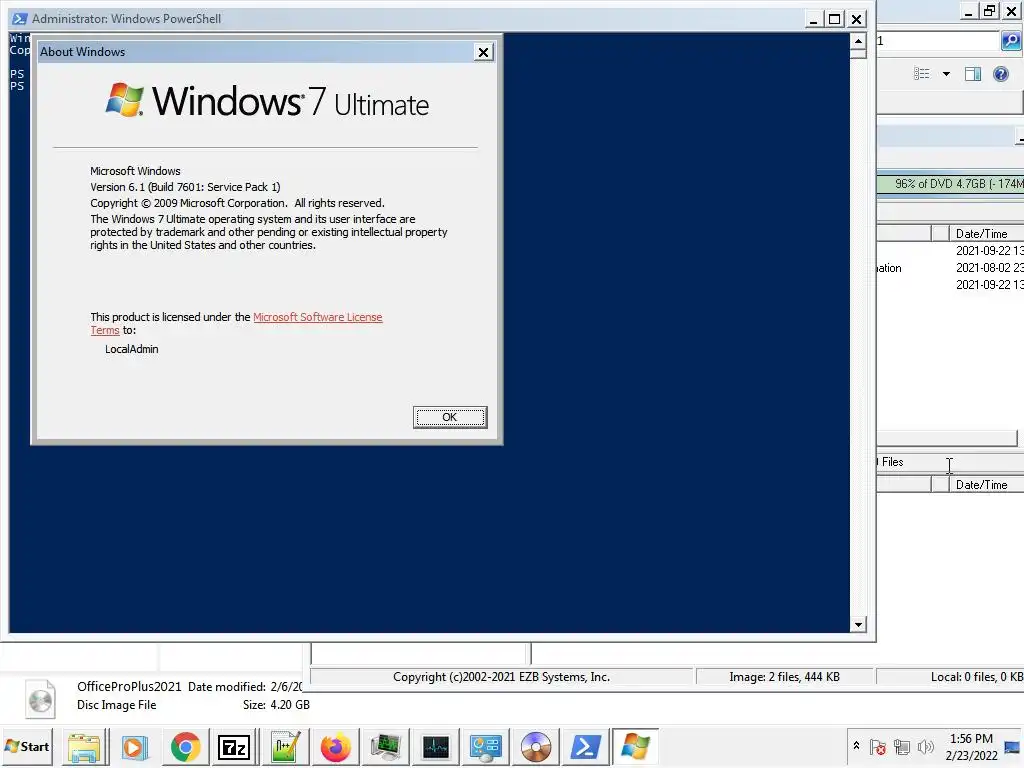Open 7-Zip from the taskbar
This screenshot has height=768, width=1024.
tap(234, 747)
